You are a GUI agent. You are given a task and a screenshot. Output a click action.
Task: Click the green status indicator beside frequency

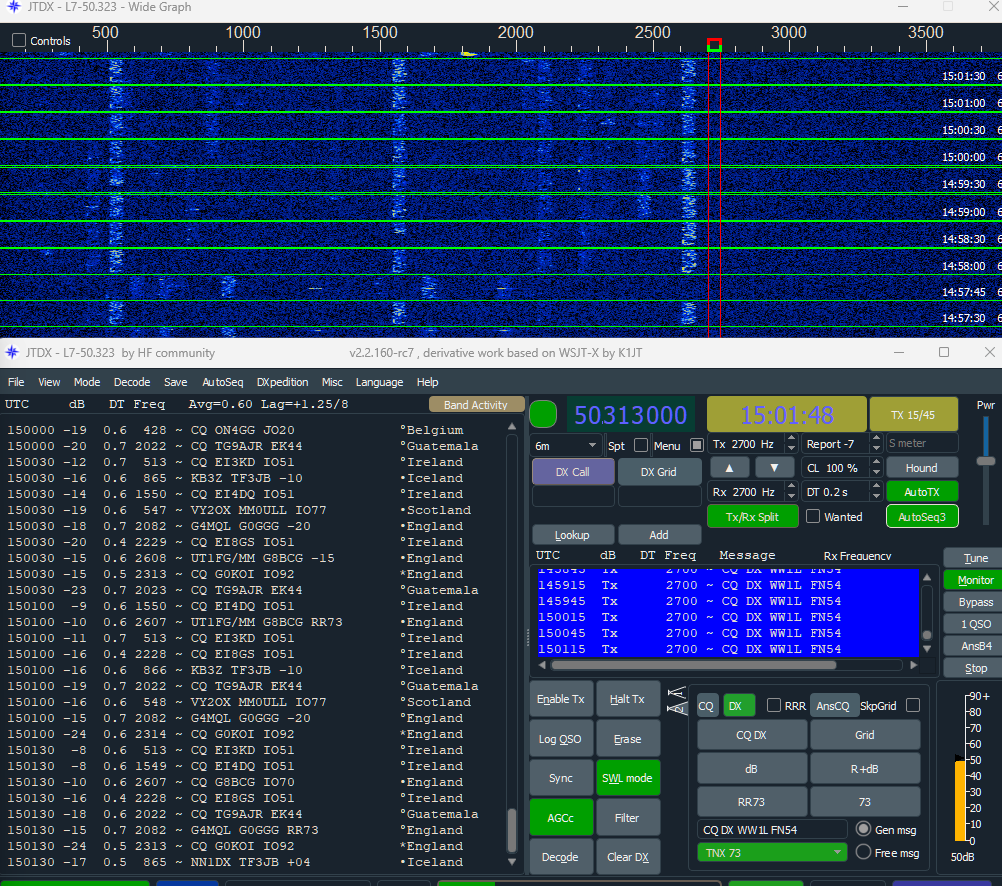coord(543,414)
